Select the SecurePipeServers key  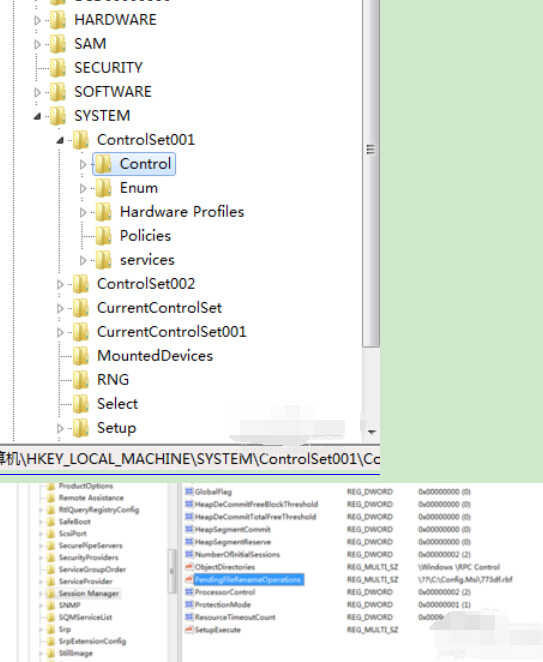point(90,545)
